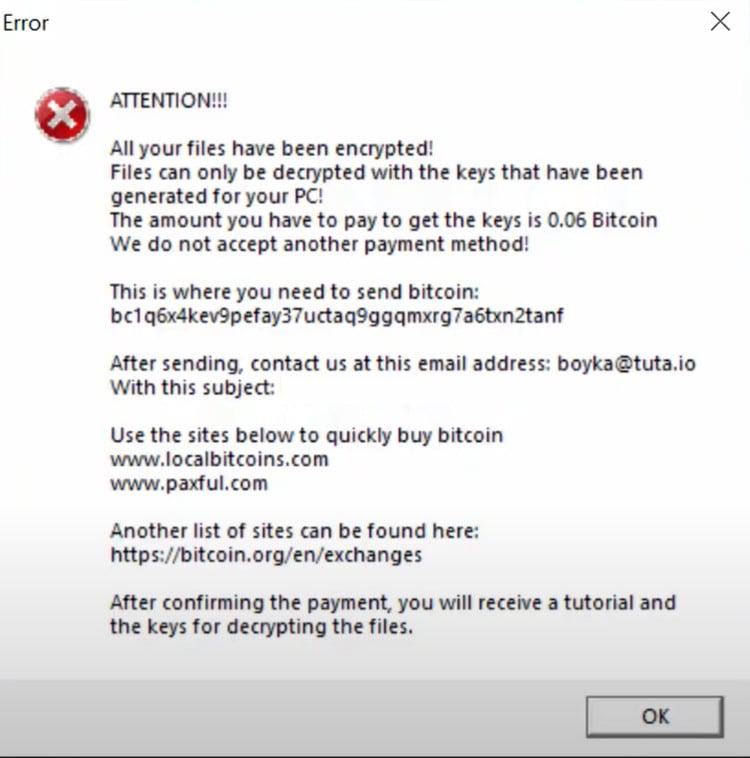The width and height of the screenshot is (750, 758).
Task: Close the Error dialog window
Action: pyautogui.click(x=720, y=22)
